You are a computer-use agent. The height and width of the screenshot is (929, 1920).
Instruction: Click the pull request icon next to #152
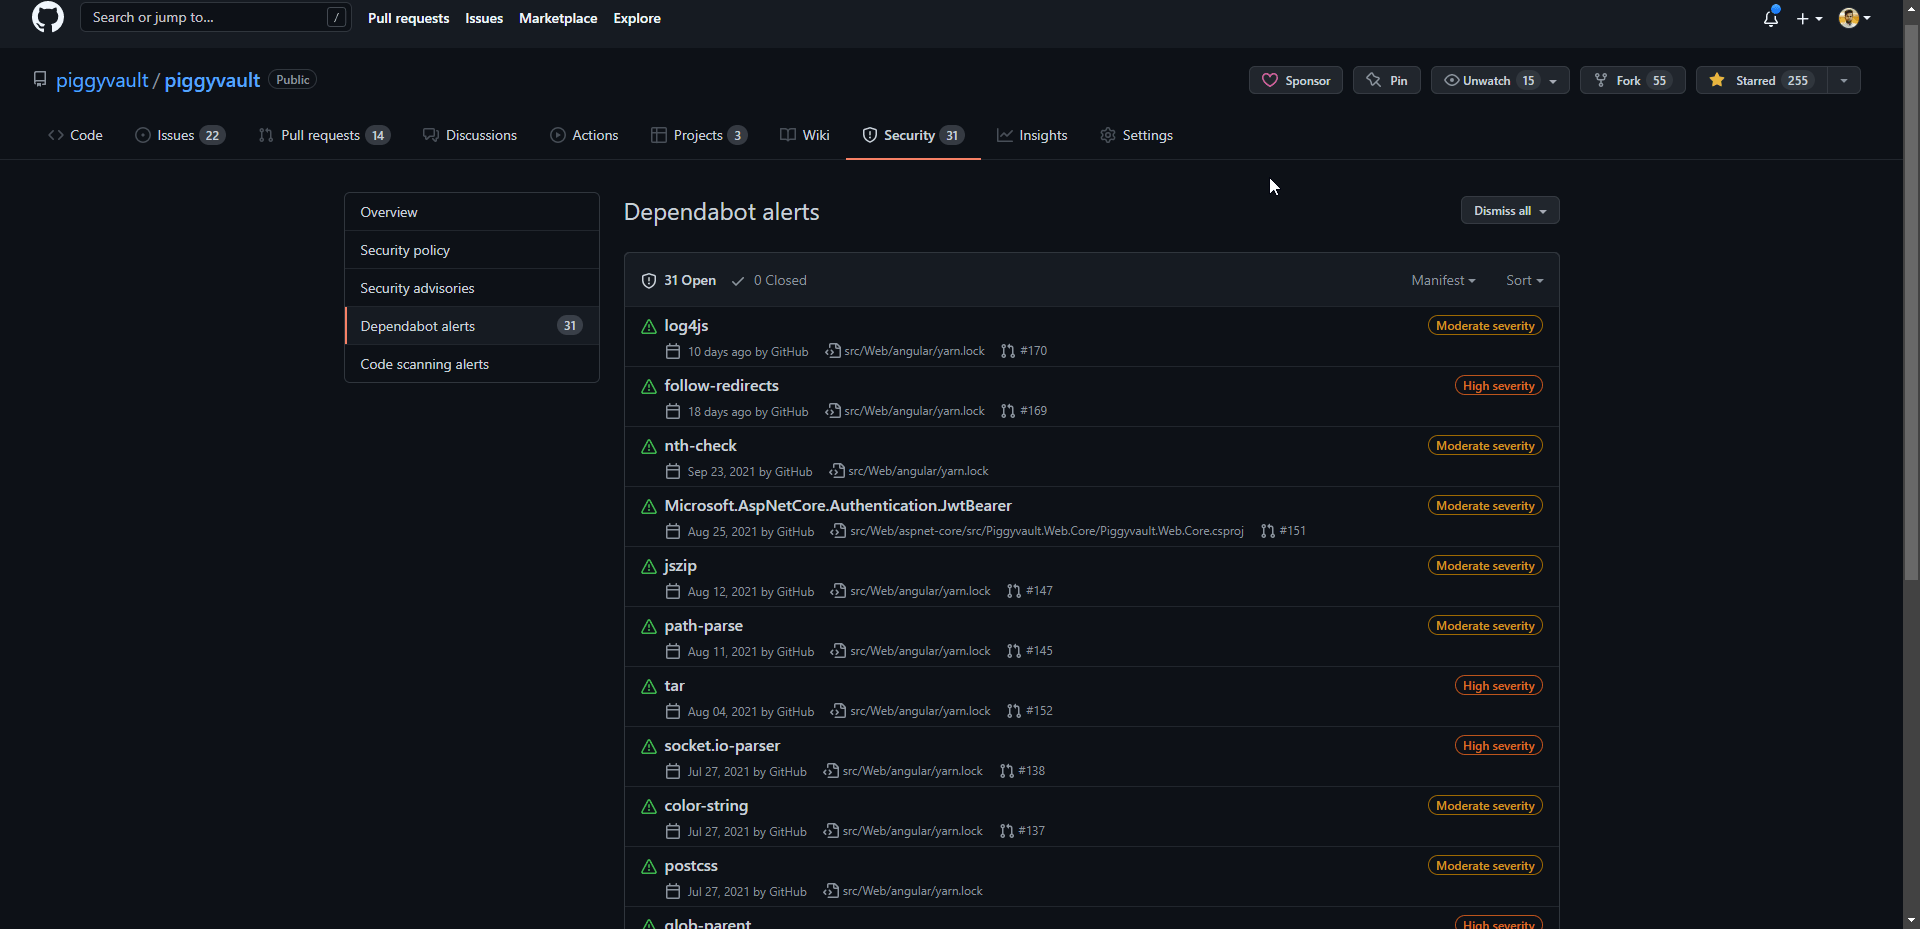point(1010,711)
